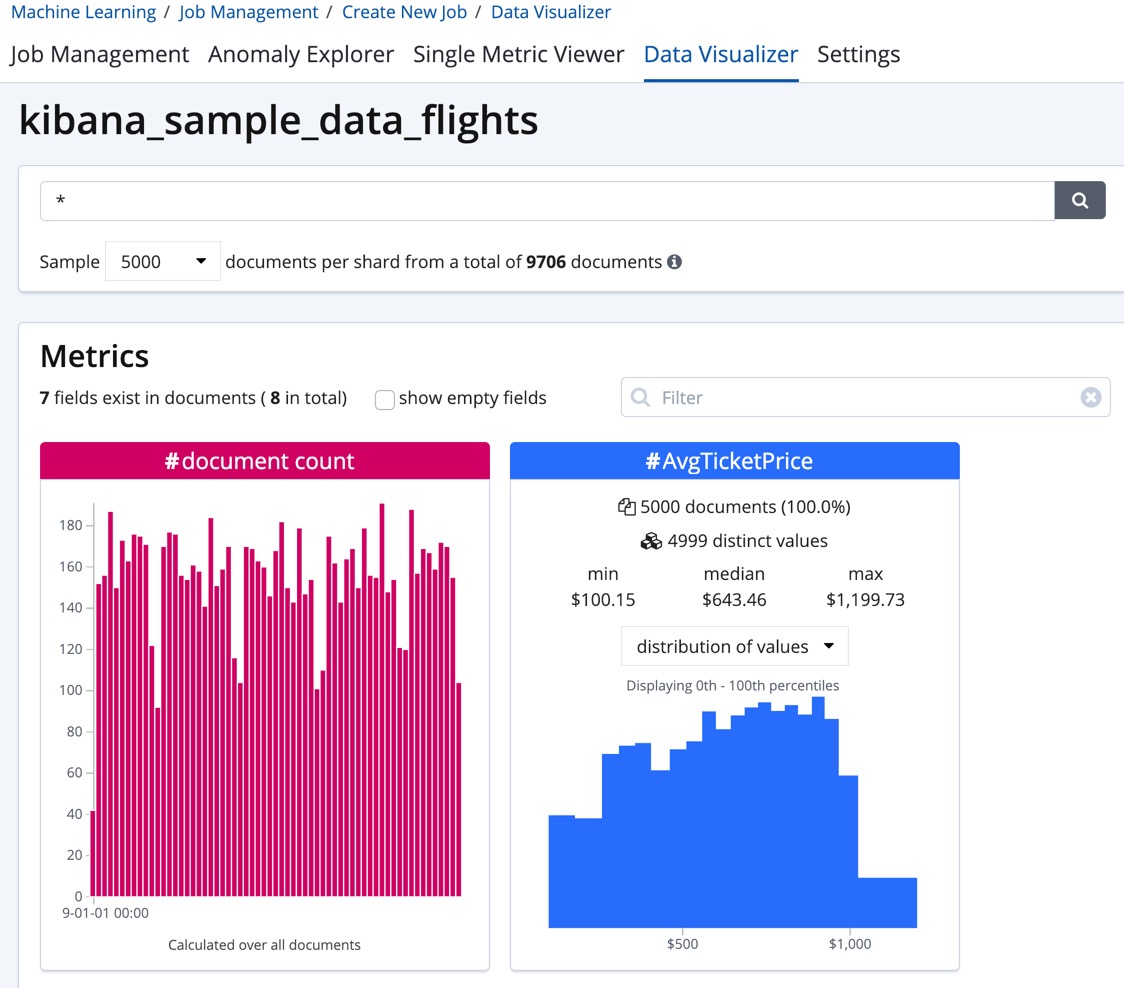The width and height of the screenshot is (1124, 988).
Task: Switch to the Single Metric Viewer tab
Action: (x=518, y=54)
